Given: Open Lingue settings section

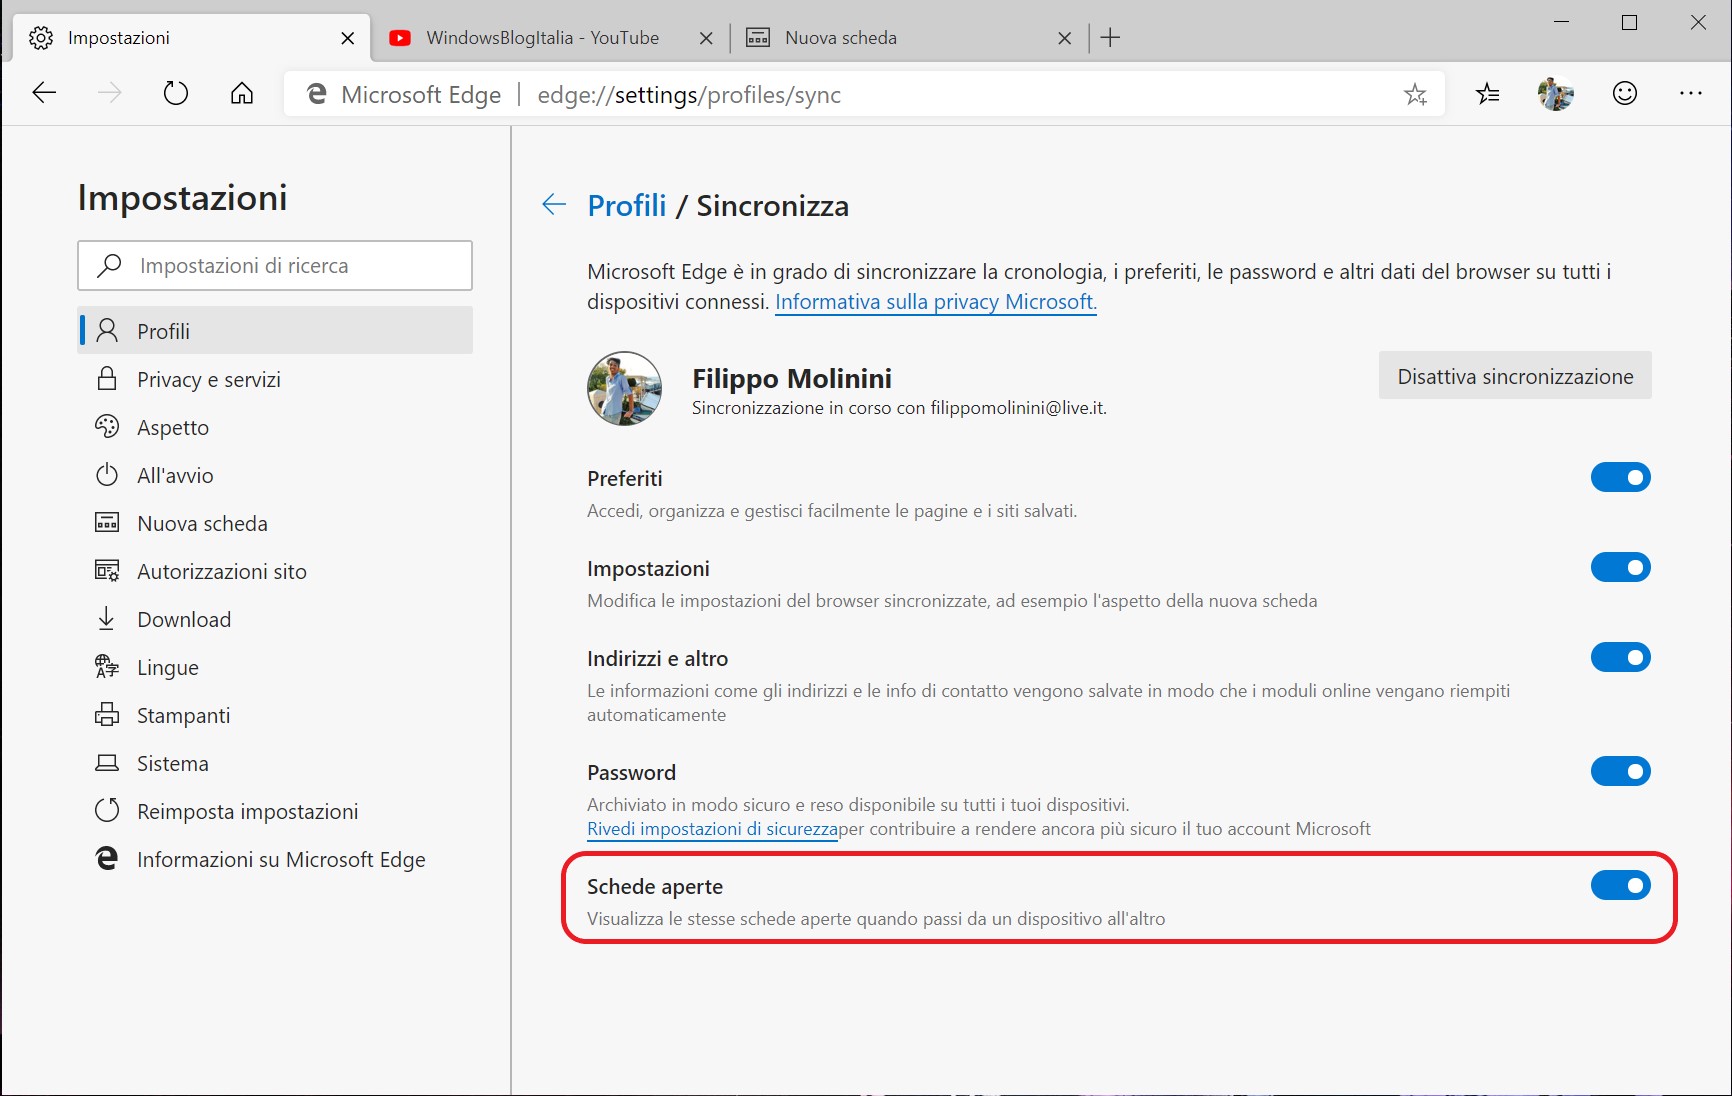Looking at the screenshot, I should (275, 667).
